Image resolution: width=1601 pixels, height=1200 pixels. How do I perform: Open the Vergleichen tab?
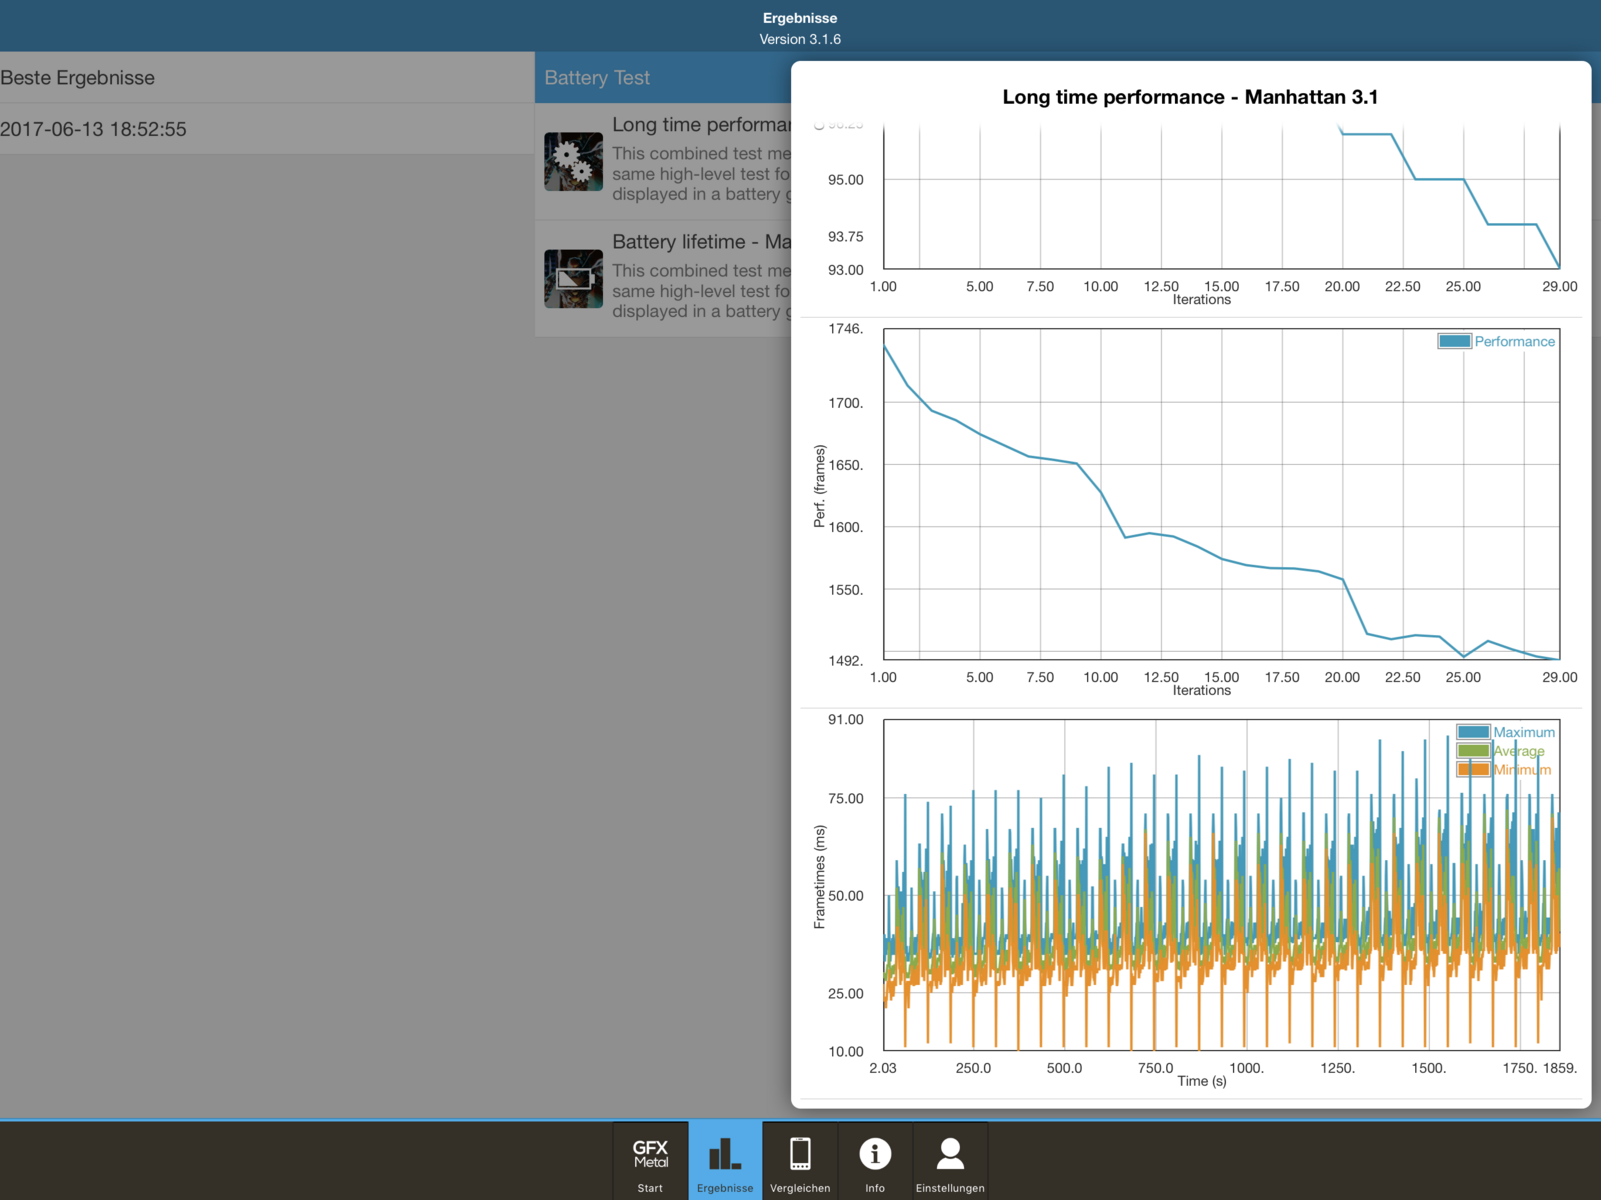[x=800, y=1160]
